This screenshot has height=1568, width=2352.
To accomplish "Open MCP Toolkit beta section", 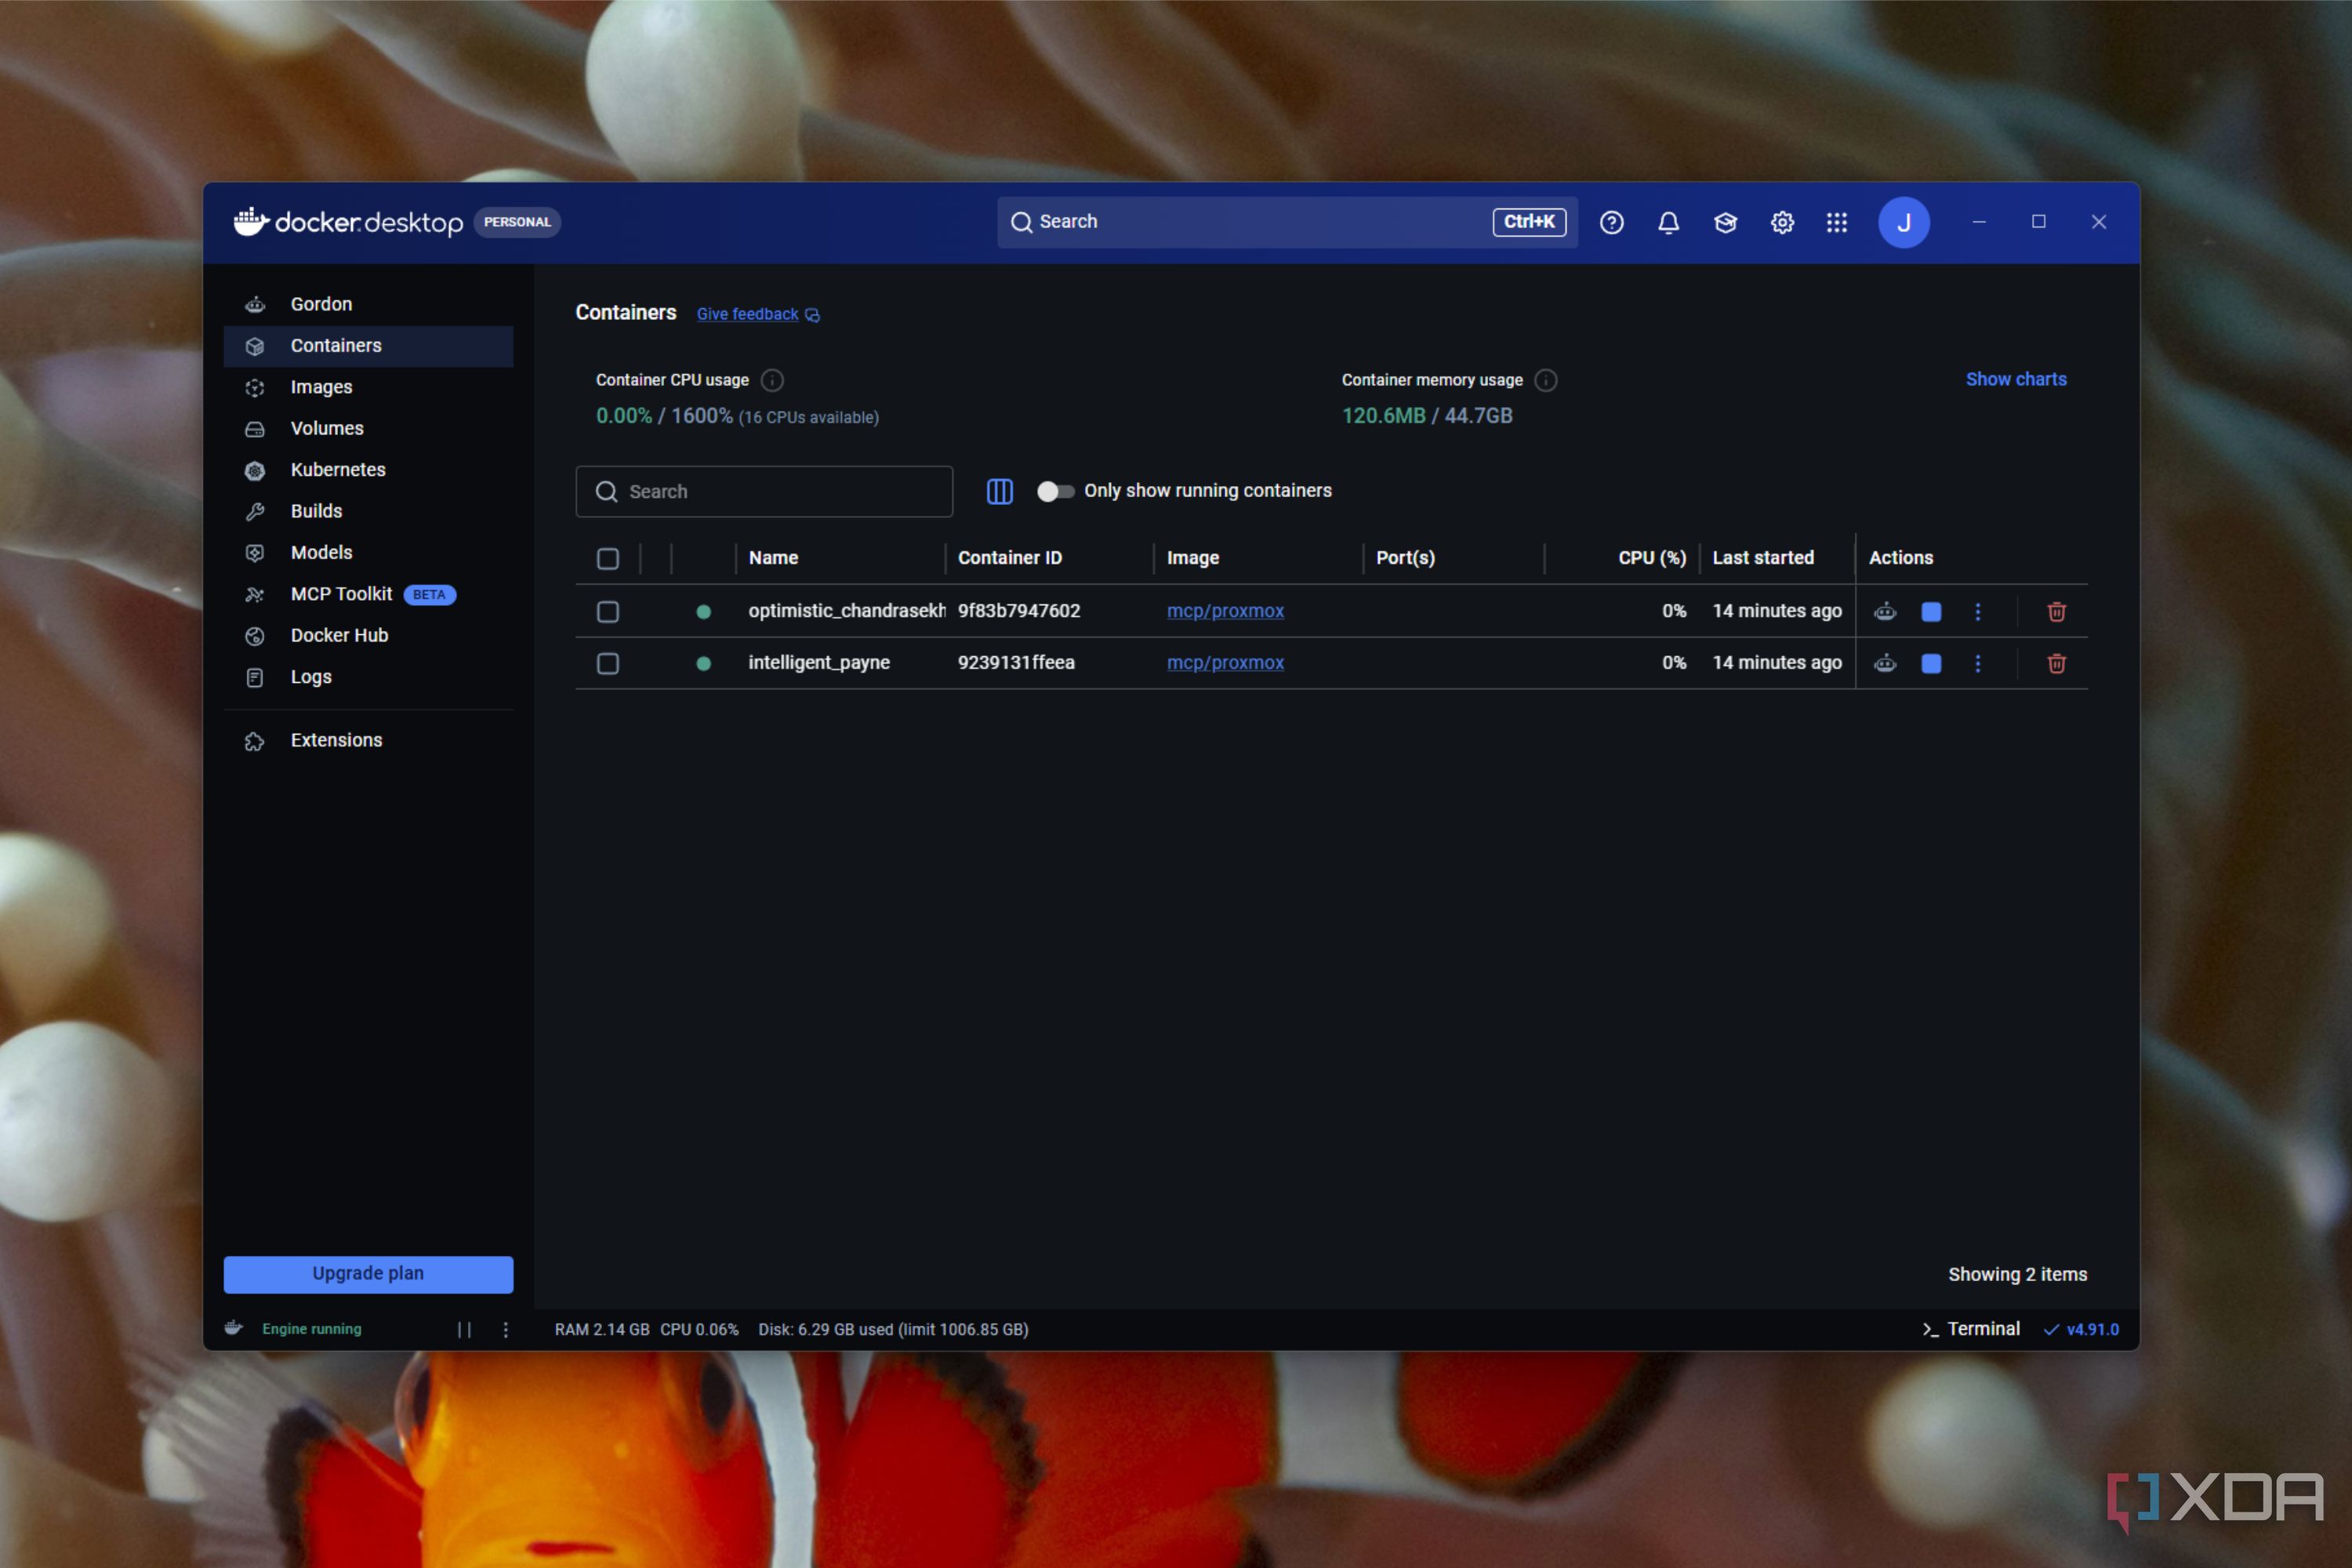I will click(x=368, y=594).
